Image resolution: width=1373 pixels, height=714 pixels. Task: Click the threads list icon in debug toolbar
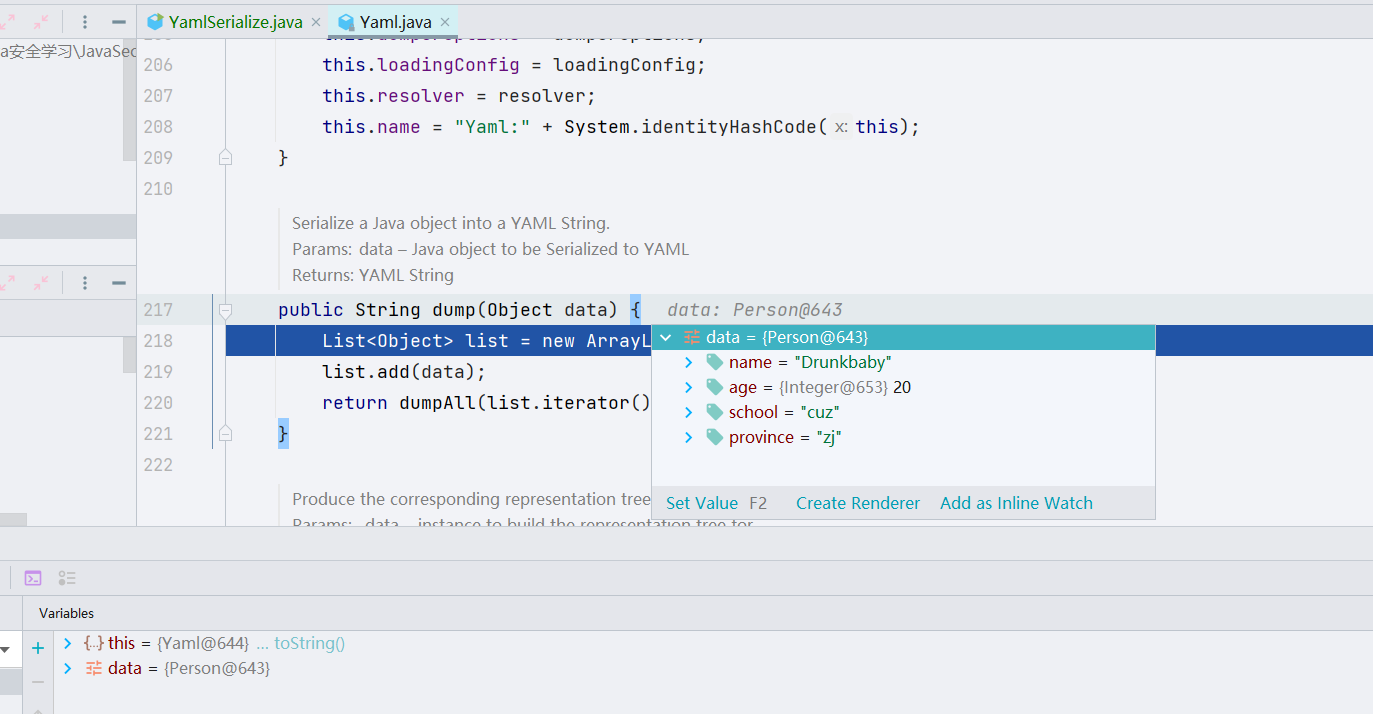67,578
